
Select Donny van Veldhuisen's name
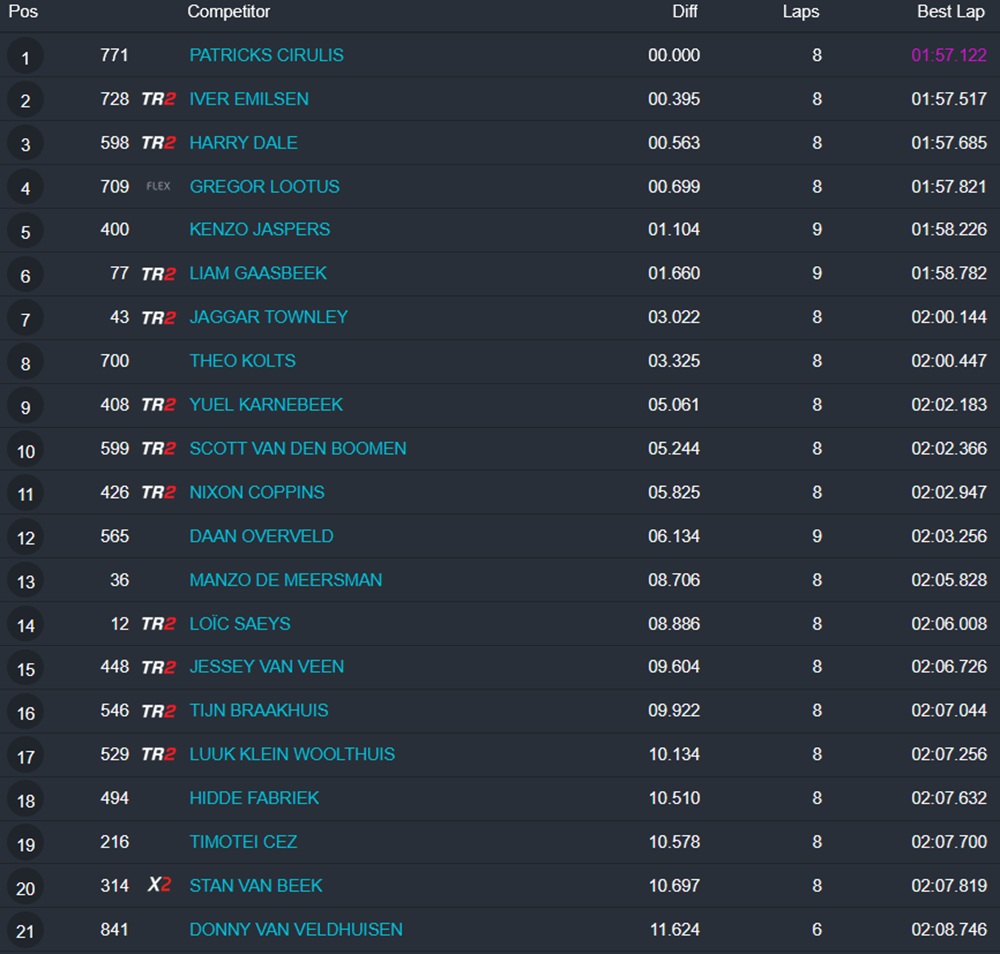pyautogui.click(x=296, y=929)
